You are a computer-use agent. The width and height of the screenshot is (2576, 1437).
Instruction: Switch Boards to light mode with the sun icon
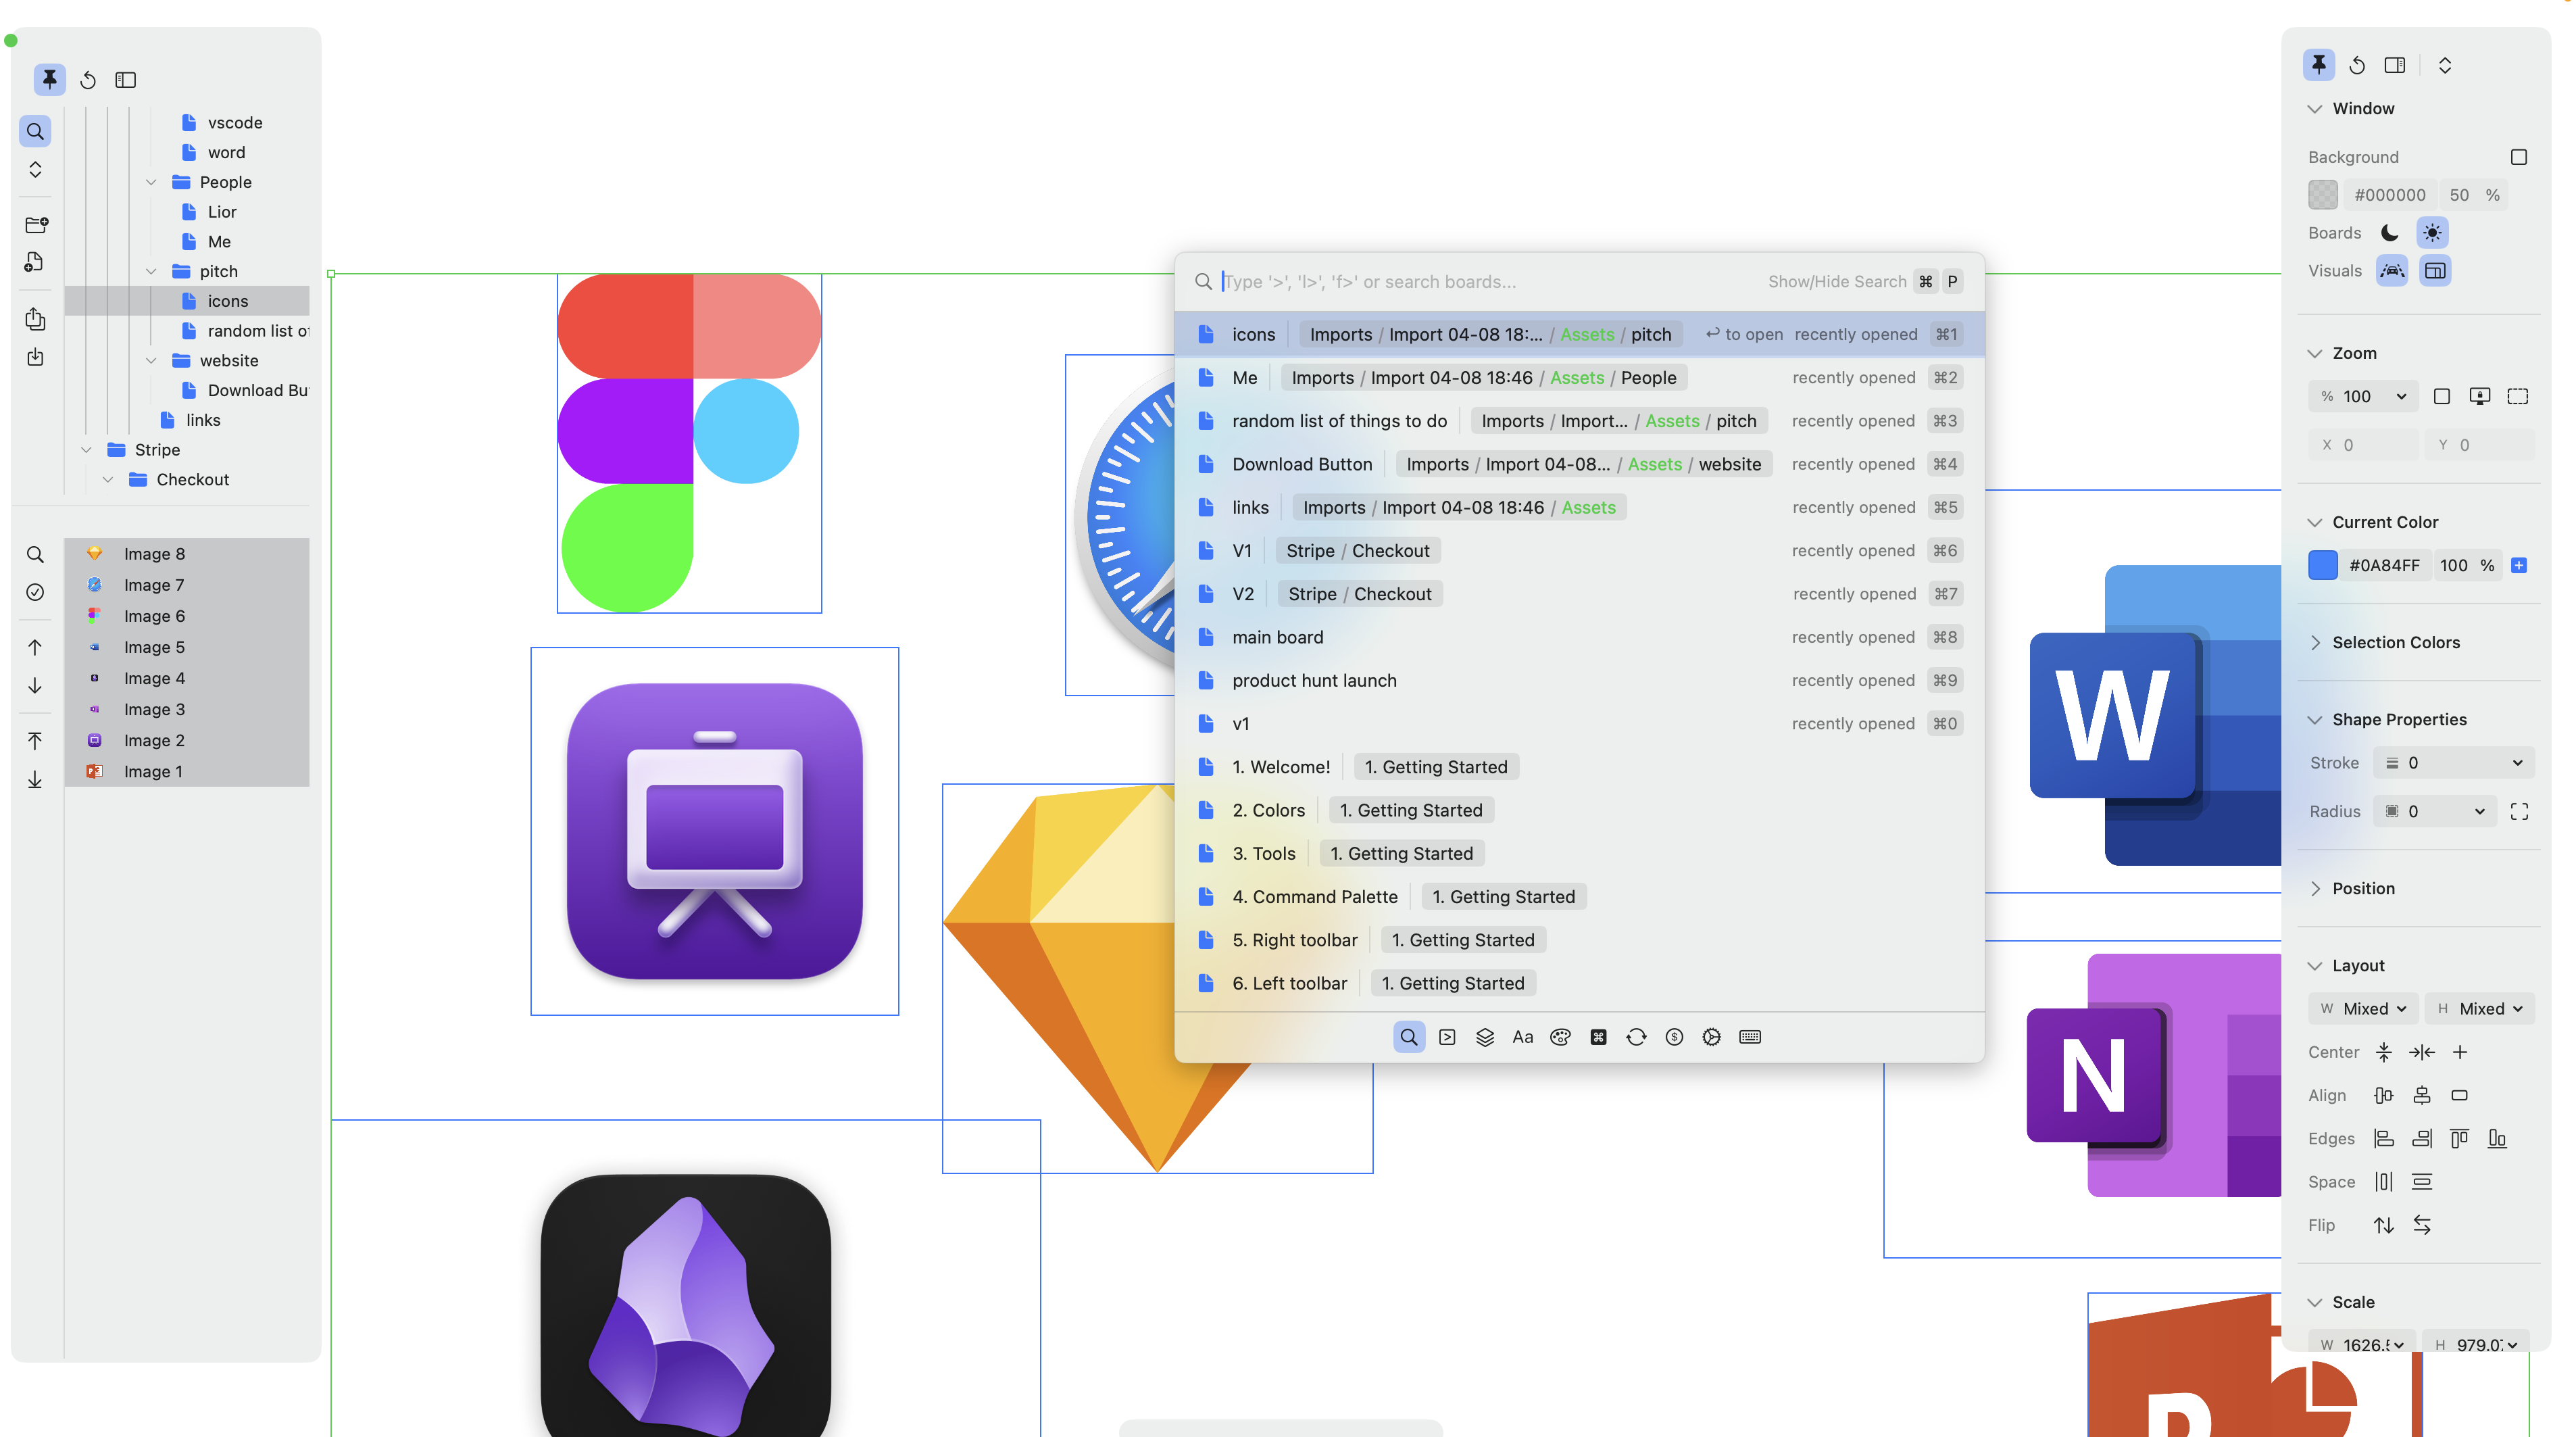point(2432,233)
